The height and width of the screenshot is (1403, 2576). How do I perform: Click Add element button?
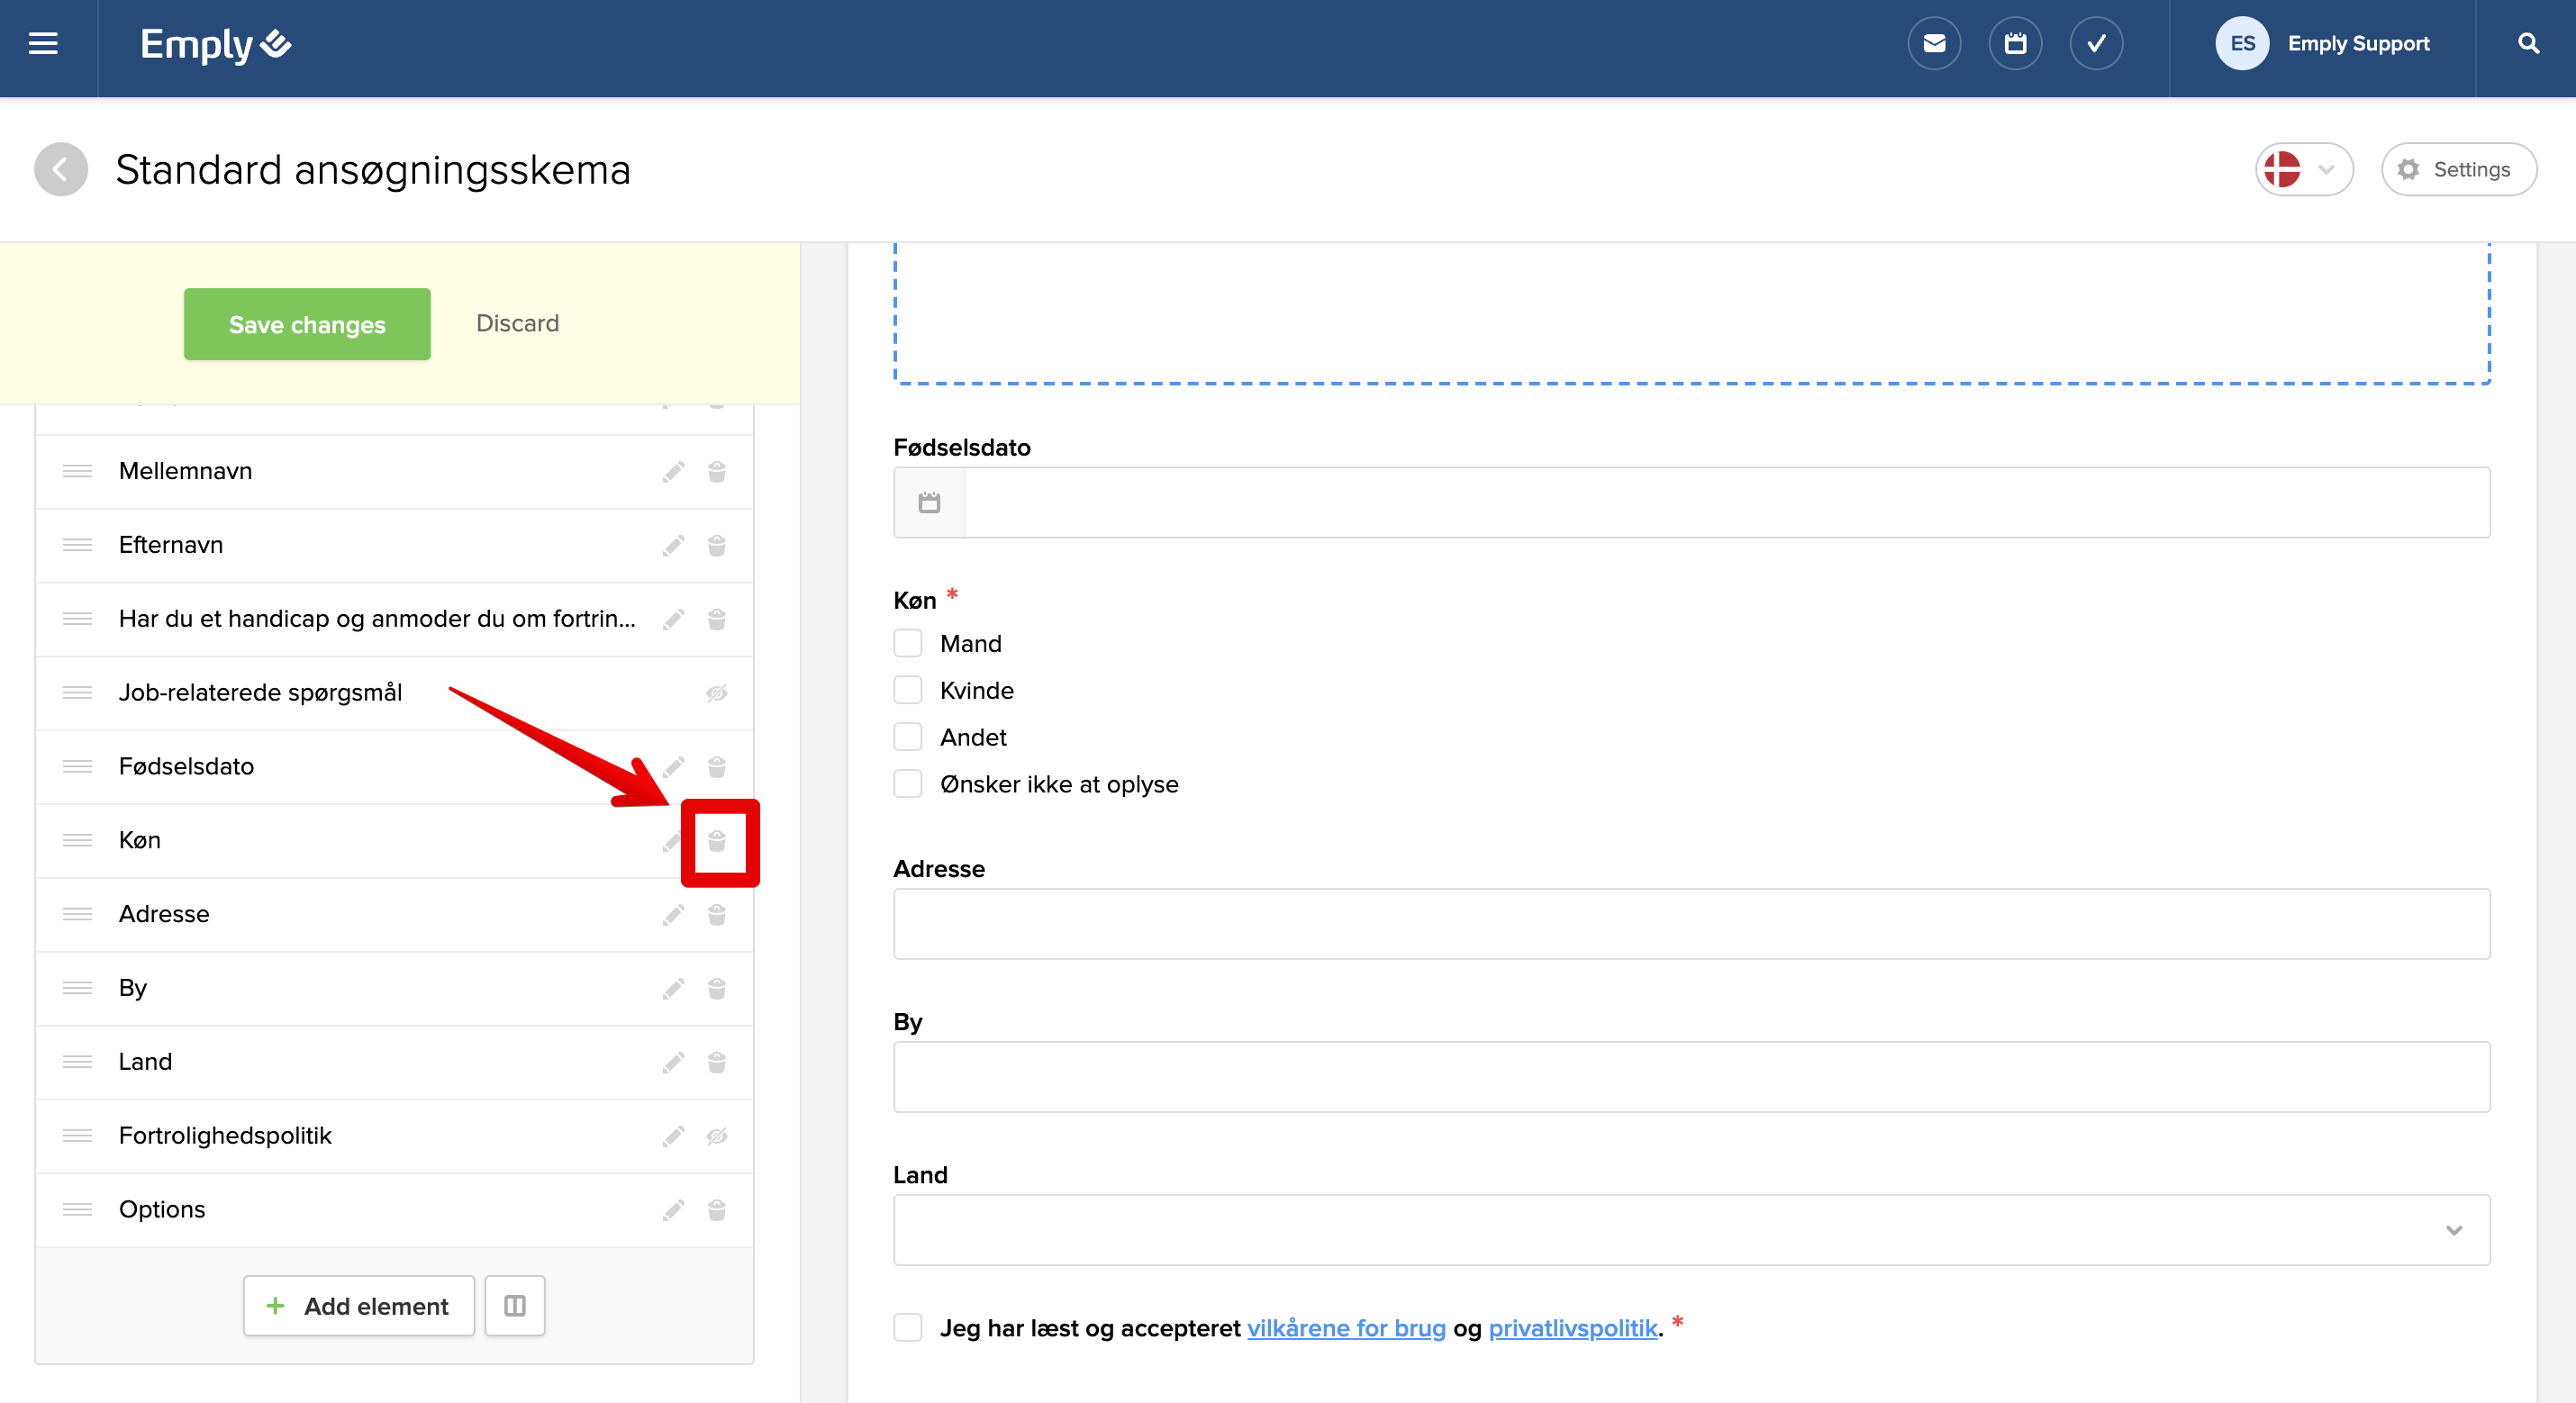point(359,1306)
